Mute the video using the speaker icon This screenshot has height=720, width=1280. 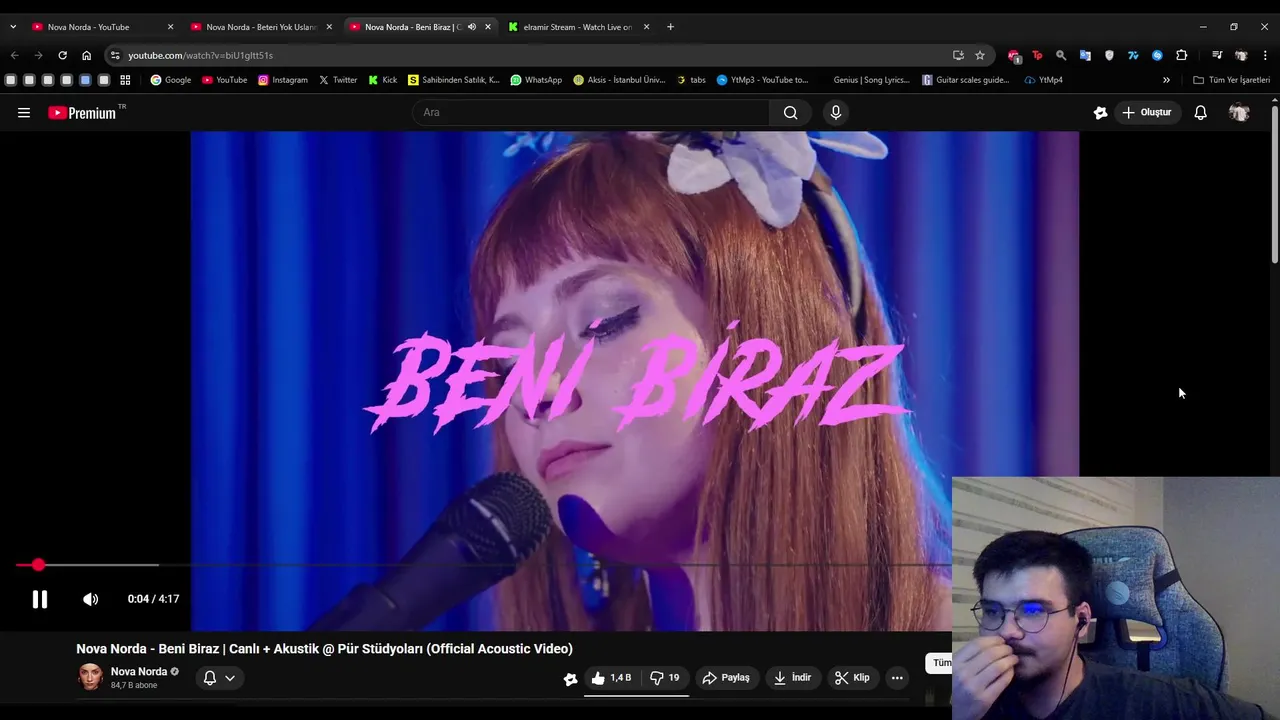tap(90, 599)
